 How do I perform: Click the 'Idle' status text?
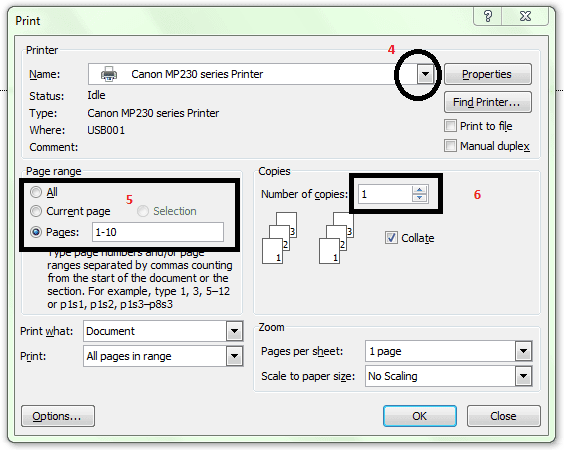point(96,95)
